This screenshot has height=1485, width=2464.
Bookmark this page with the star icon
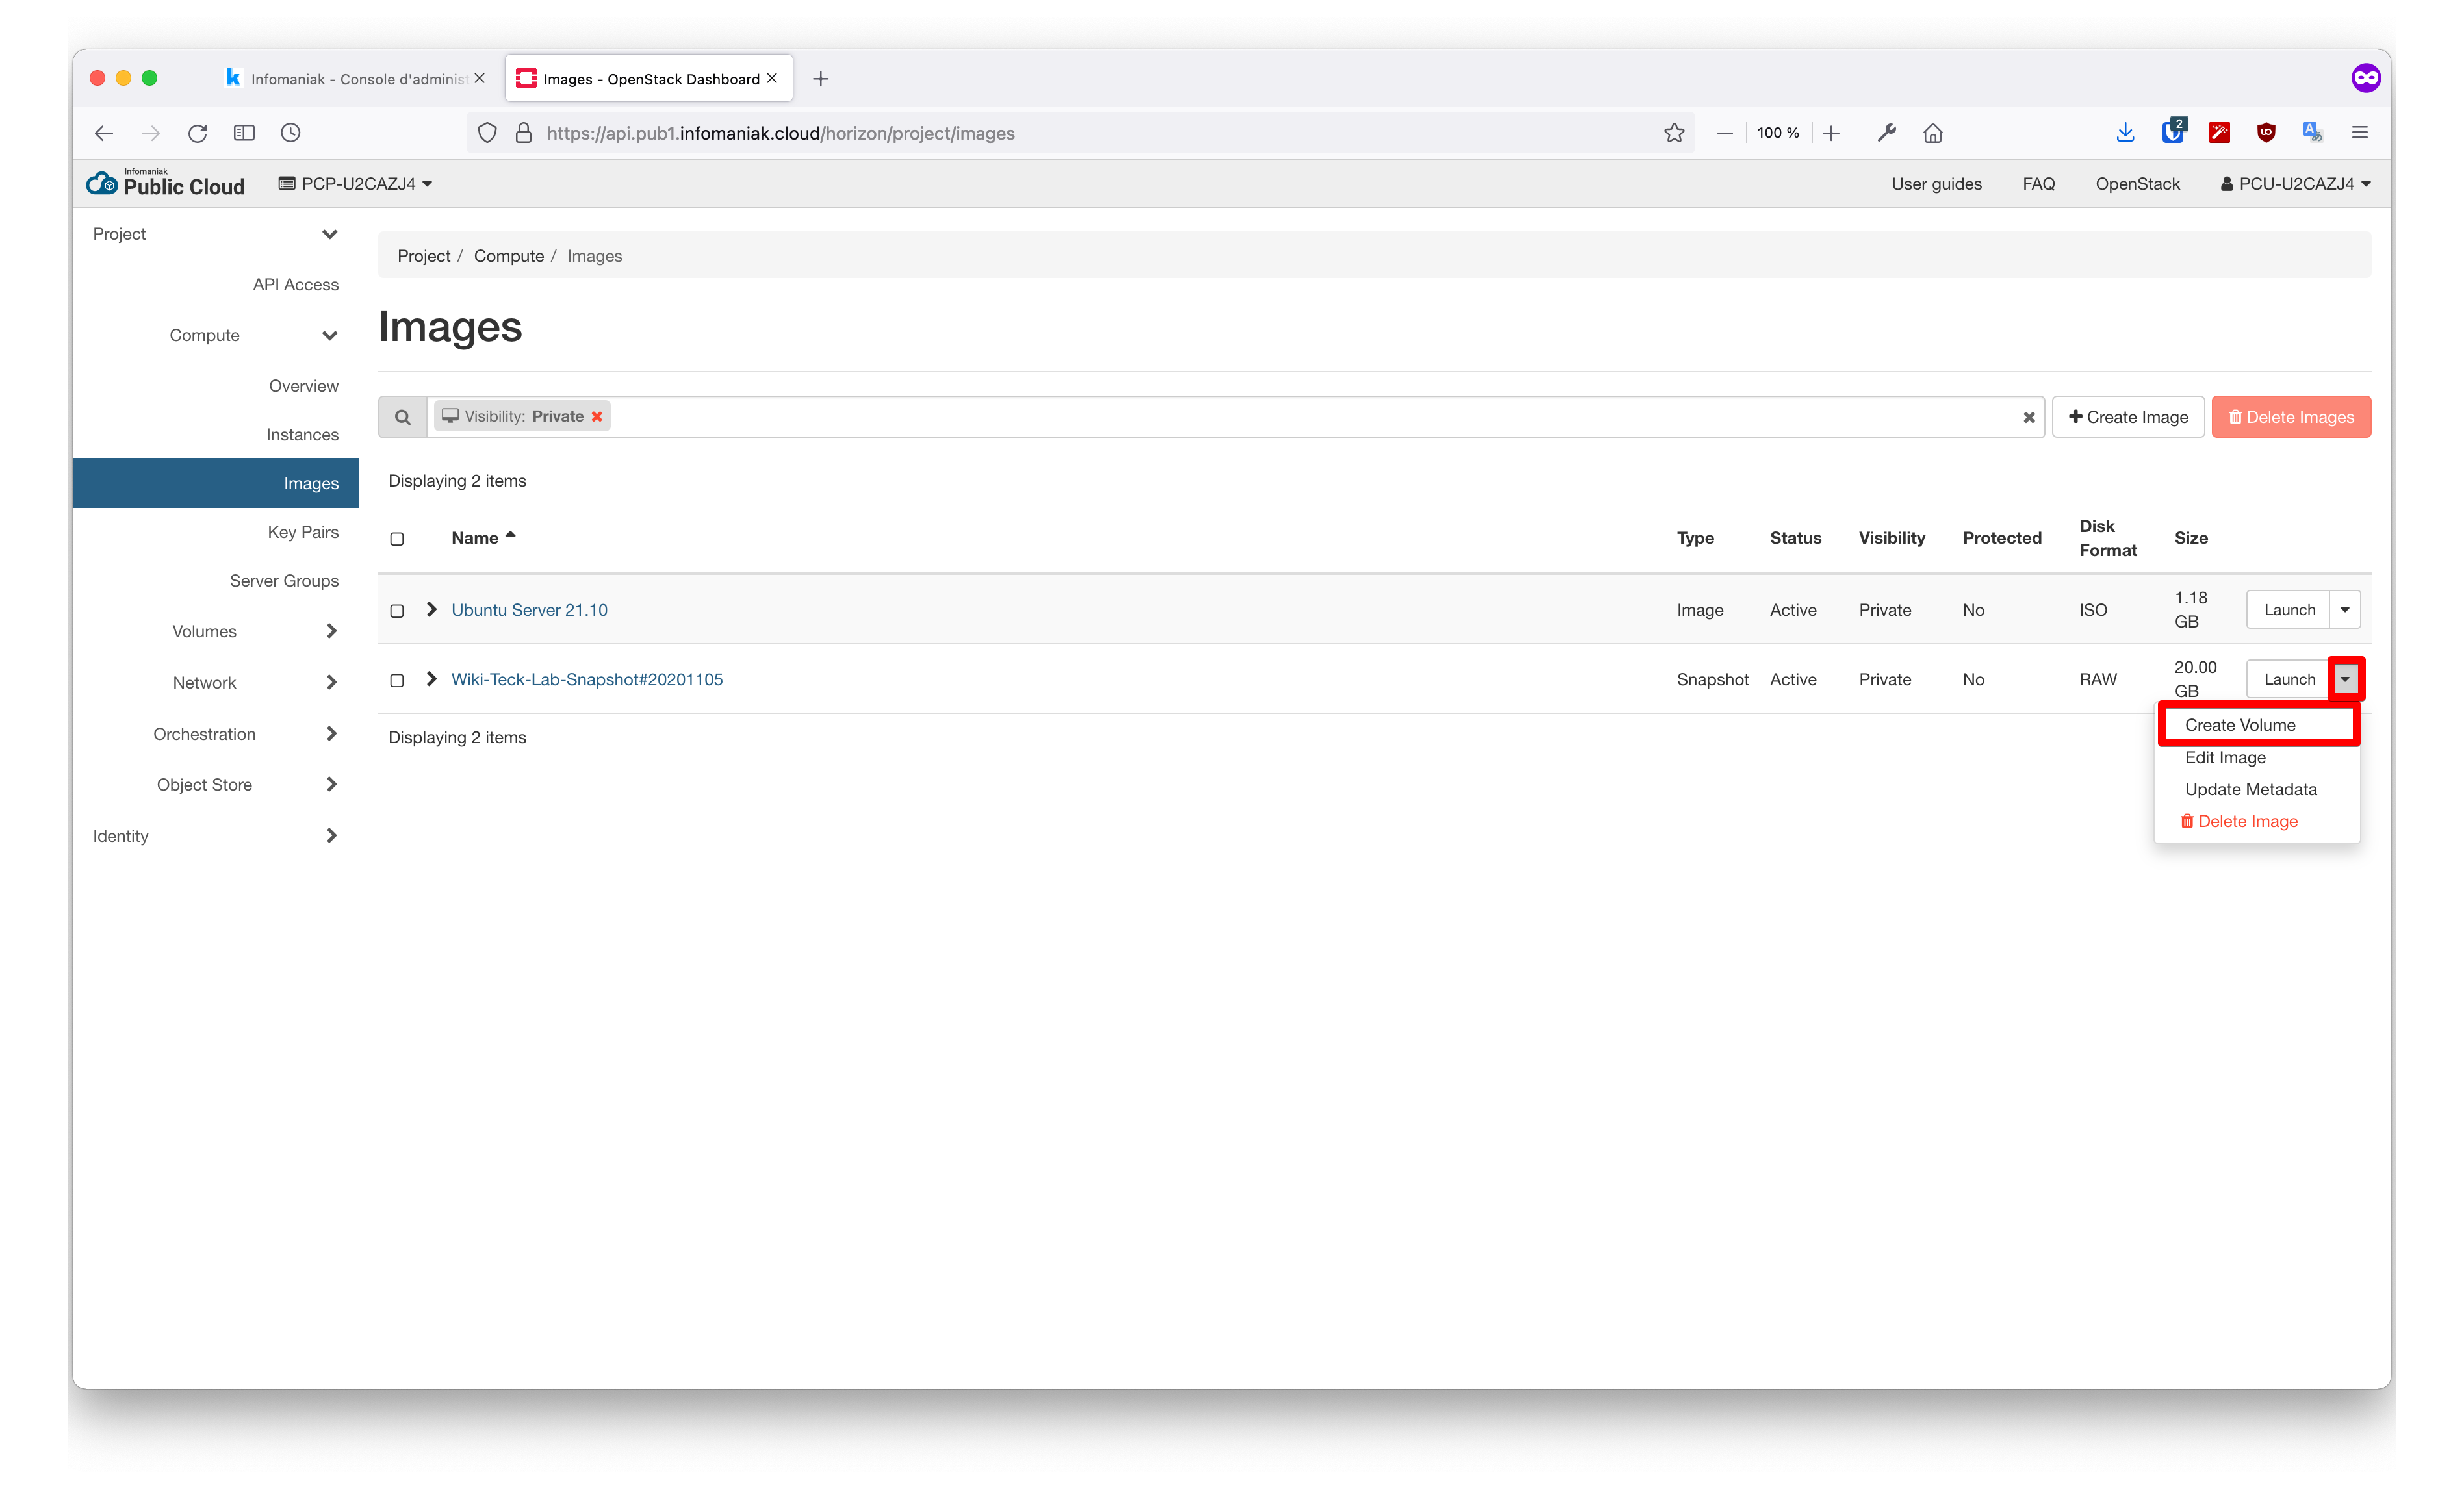[1674, 133]
